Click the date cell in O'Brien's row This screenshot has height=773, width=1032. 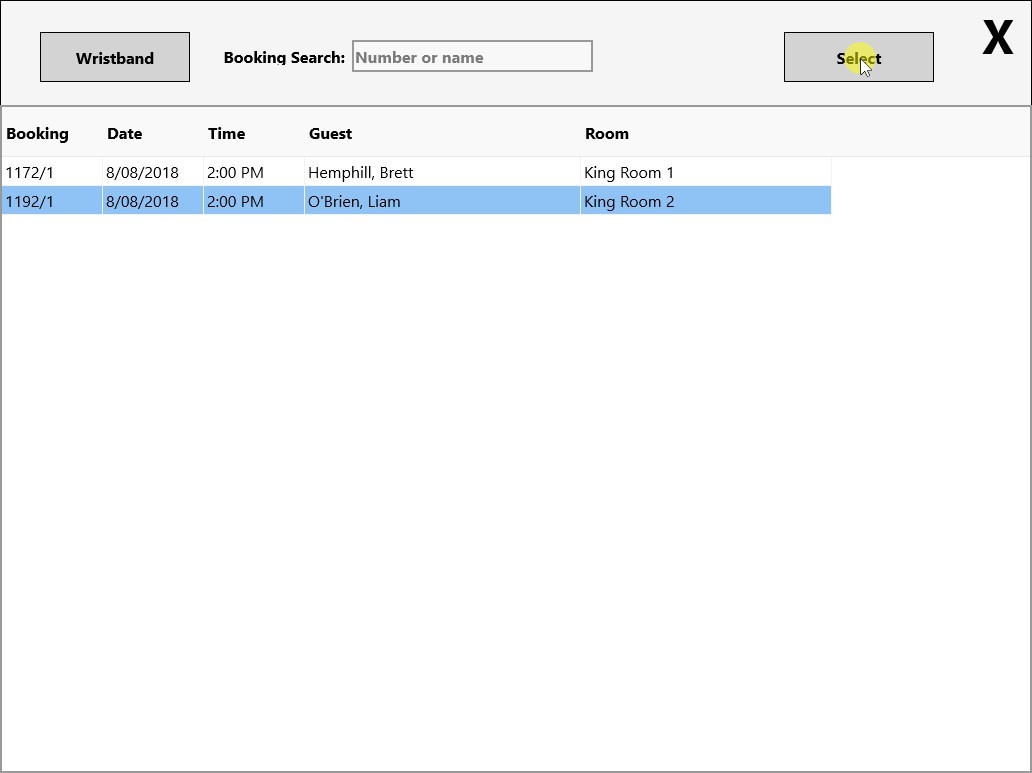point(153,201)
